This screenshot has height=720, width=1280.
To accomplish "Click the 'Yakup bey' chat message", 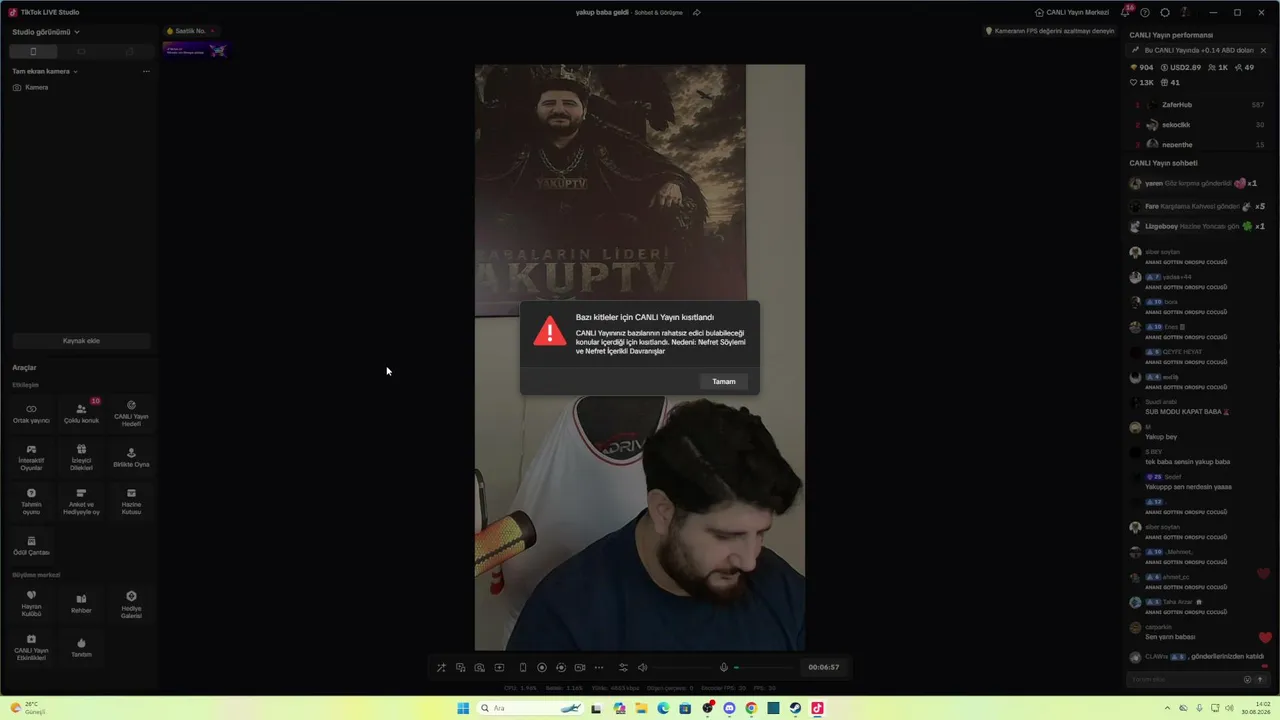I will [x=1161, y=437].
